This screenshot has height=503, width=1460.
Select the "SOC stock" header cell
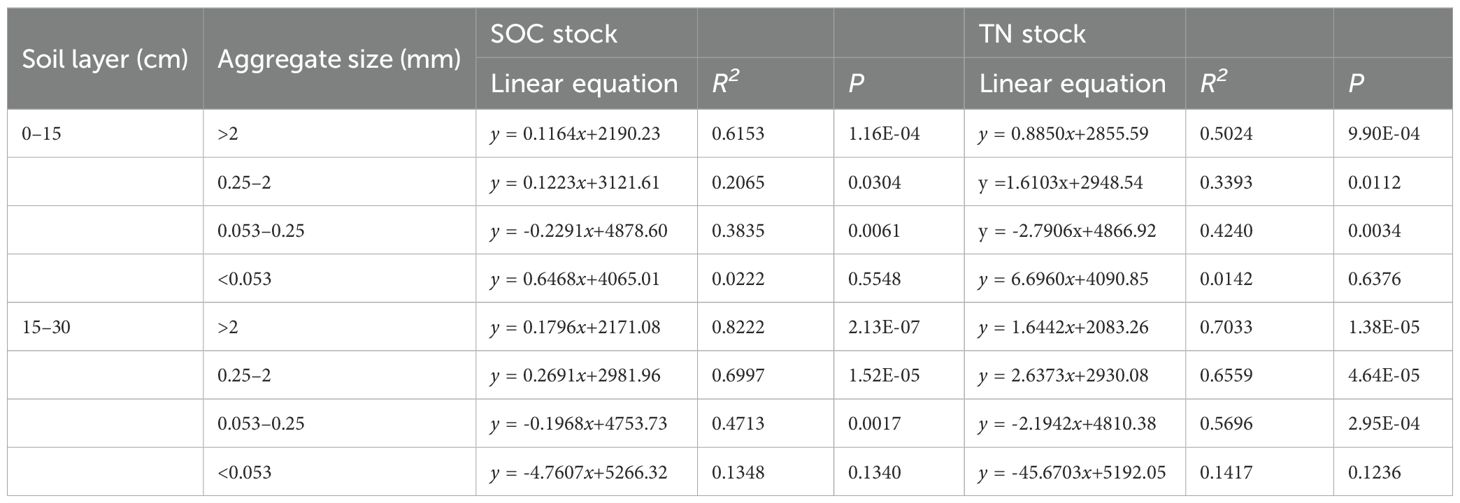click(x=554, y=34)
